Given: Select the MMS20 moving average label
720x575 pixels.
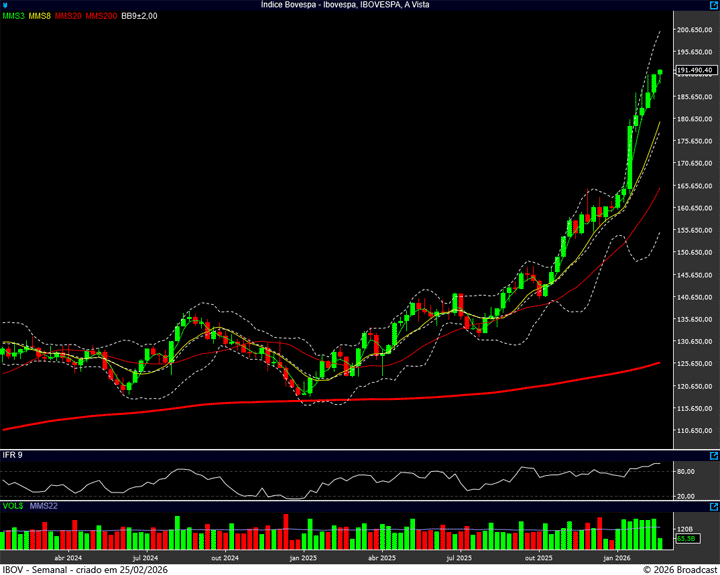Looking at the screenshot, I should 68,17.
